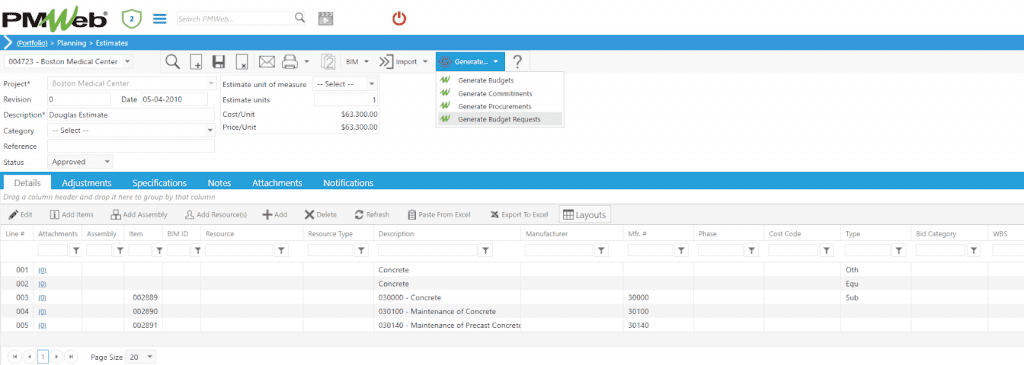Click the filter icon under Attachments column
Screen dimensions: 1024x365
point(75,250)
